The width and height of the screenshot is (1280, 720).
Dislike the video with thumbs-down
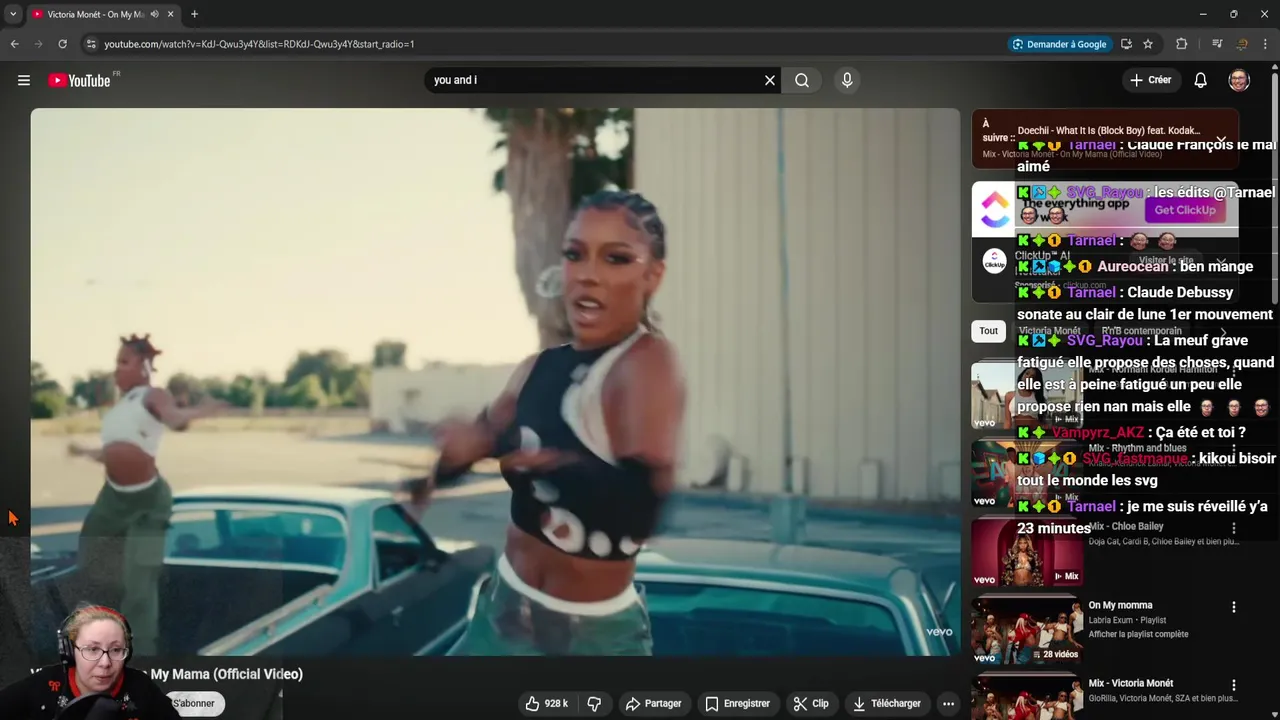594,704
